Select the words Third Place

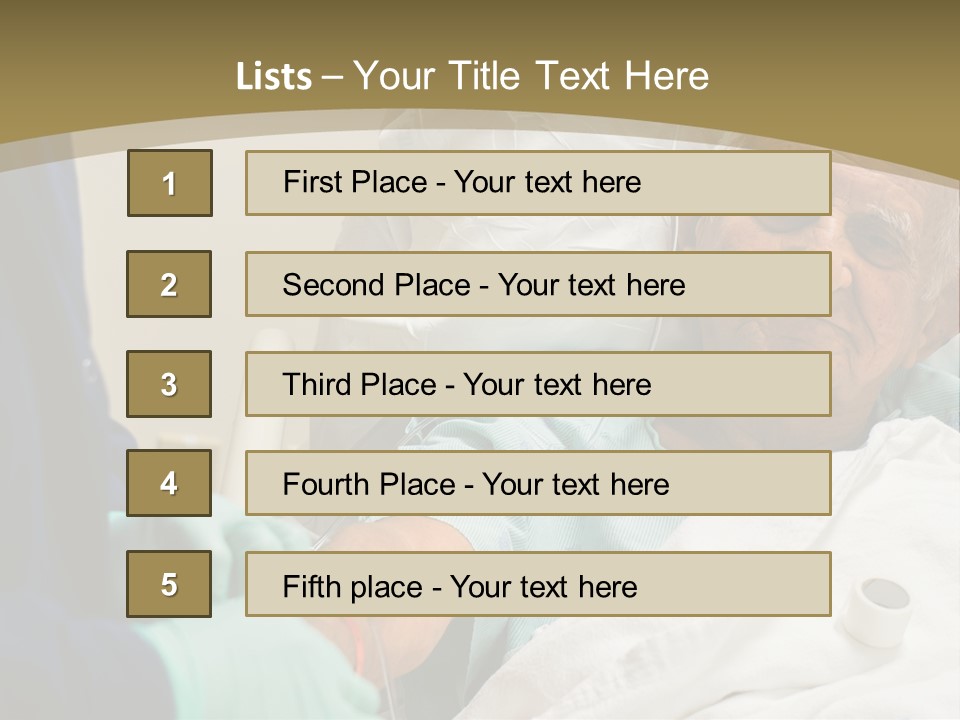tap(359, 384)
